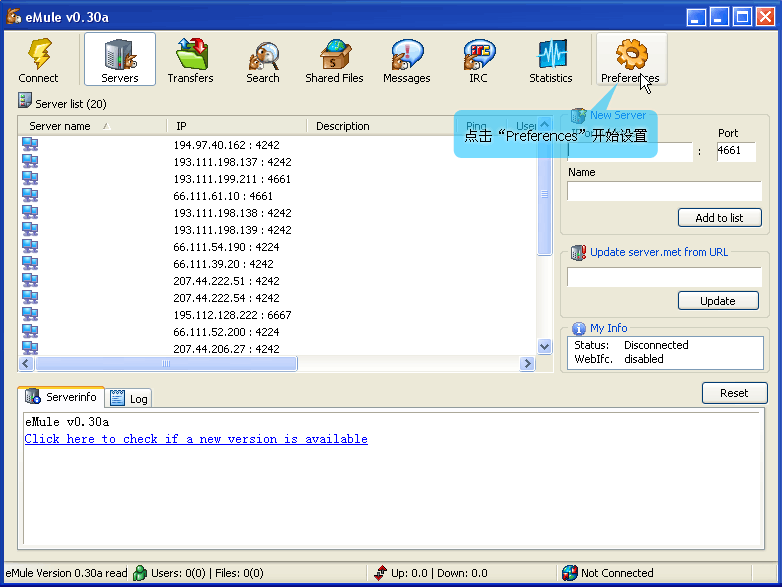Click server icon for 207.44.222.51 row
The height and width of the screenshot is (587, 782).
[x=30, y=280]
